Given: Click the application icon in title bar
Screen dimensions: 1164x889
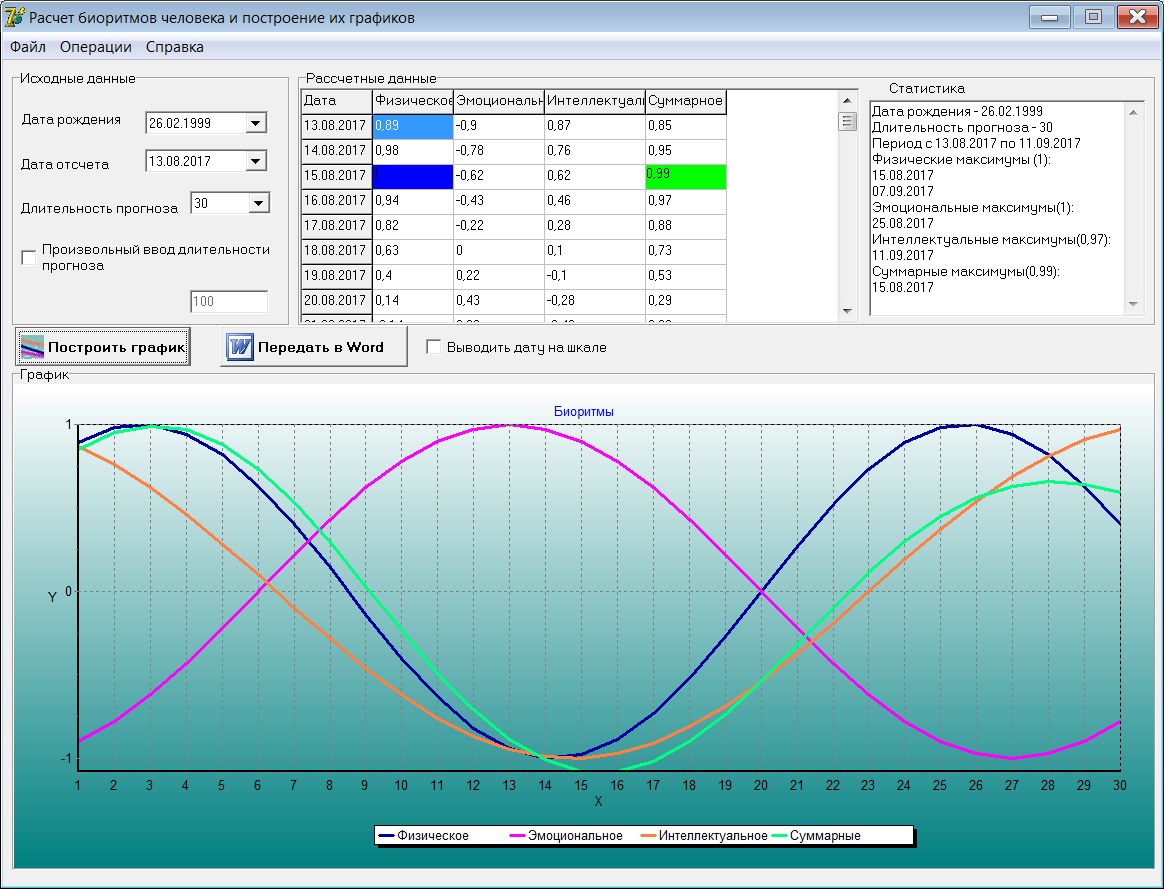Looking at the screenshot, I should tap(14, 17).
